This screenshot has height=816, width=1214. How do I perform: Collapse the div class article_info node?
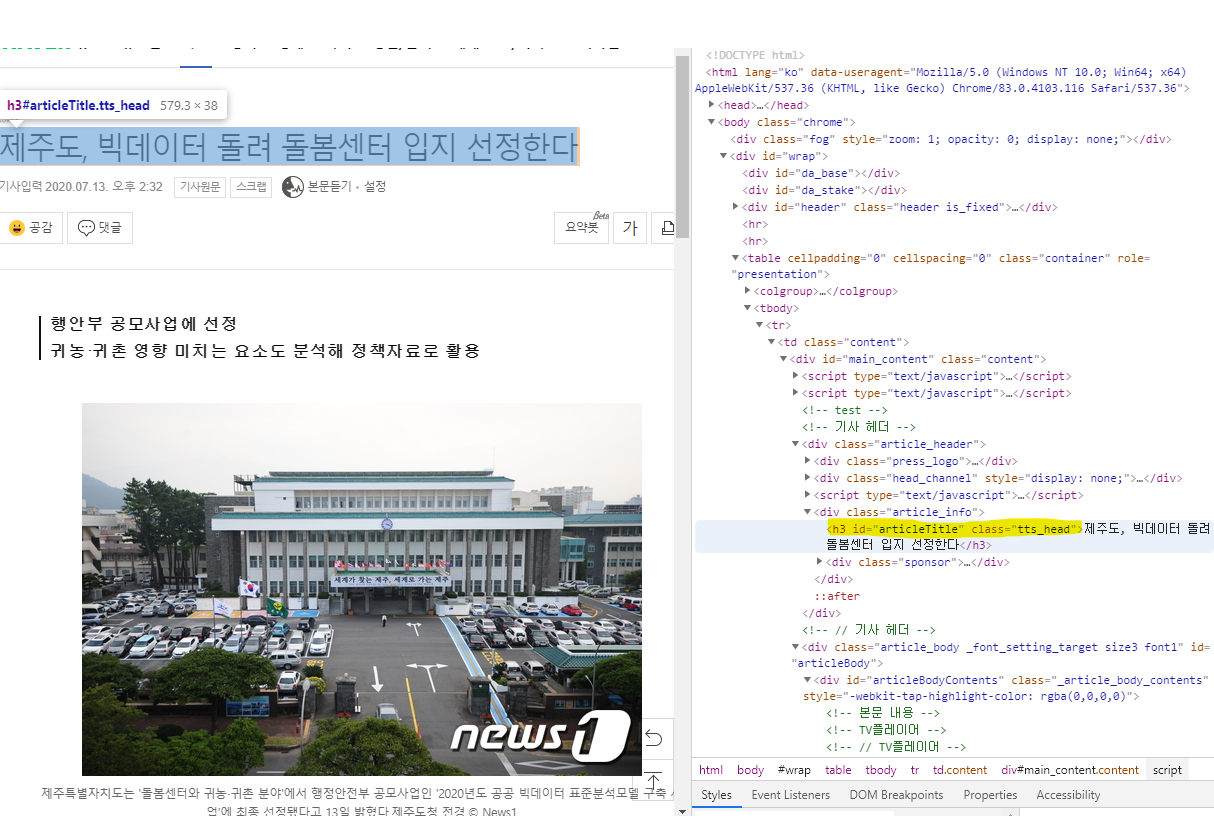click(807, 512)
